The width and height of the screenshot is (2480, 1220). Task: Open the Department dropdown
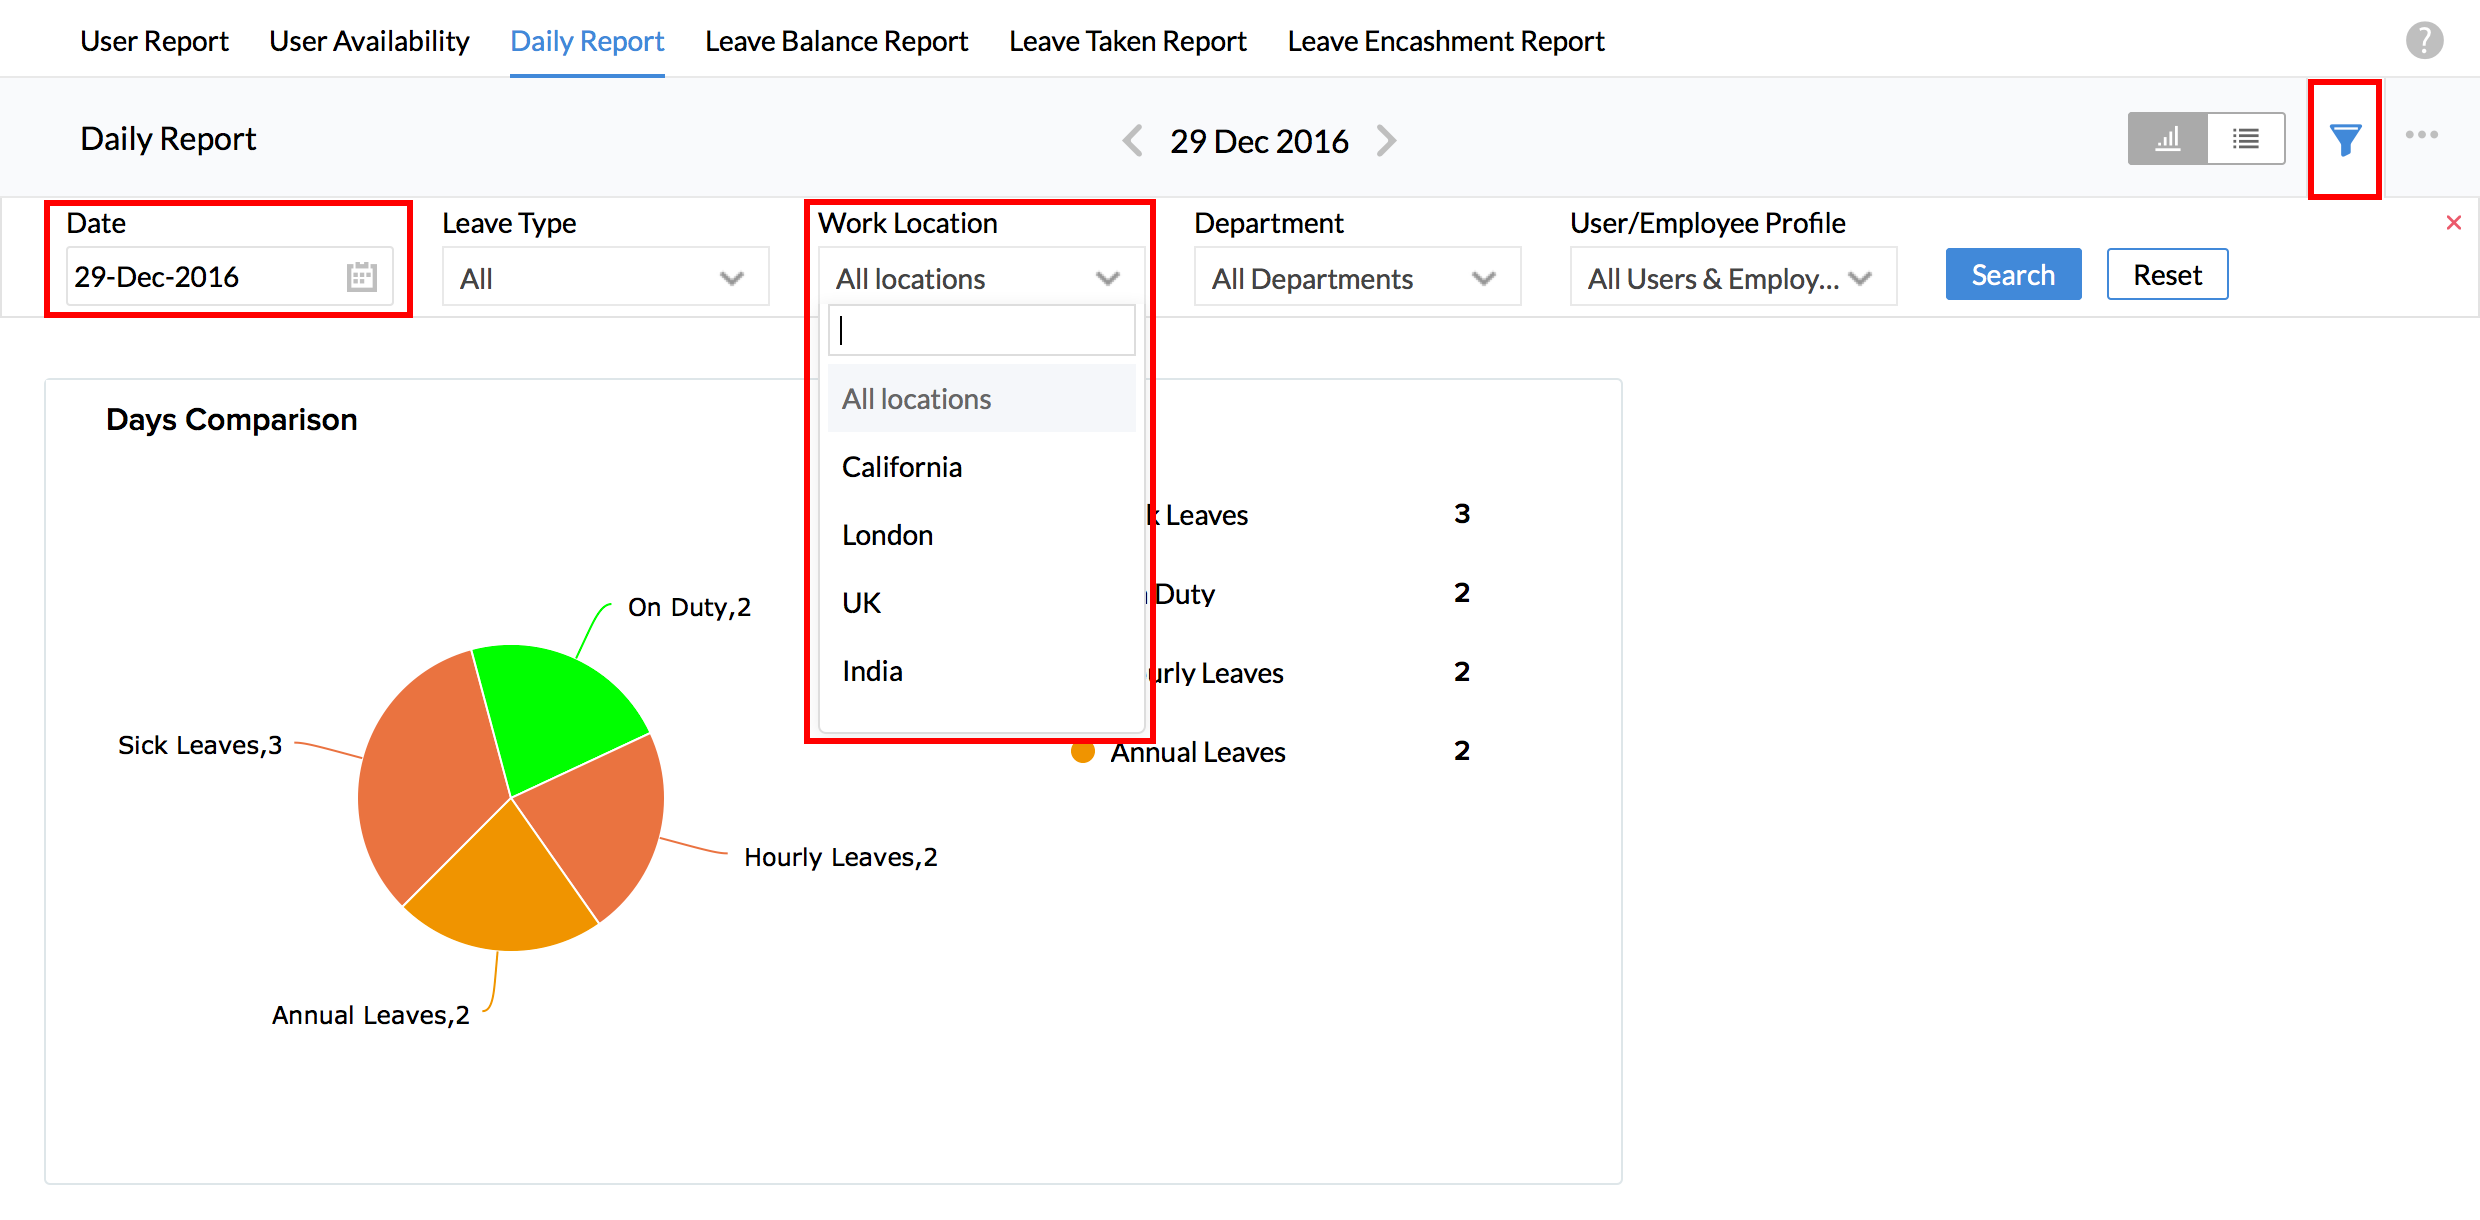pos(1356,278)
